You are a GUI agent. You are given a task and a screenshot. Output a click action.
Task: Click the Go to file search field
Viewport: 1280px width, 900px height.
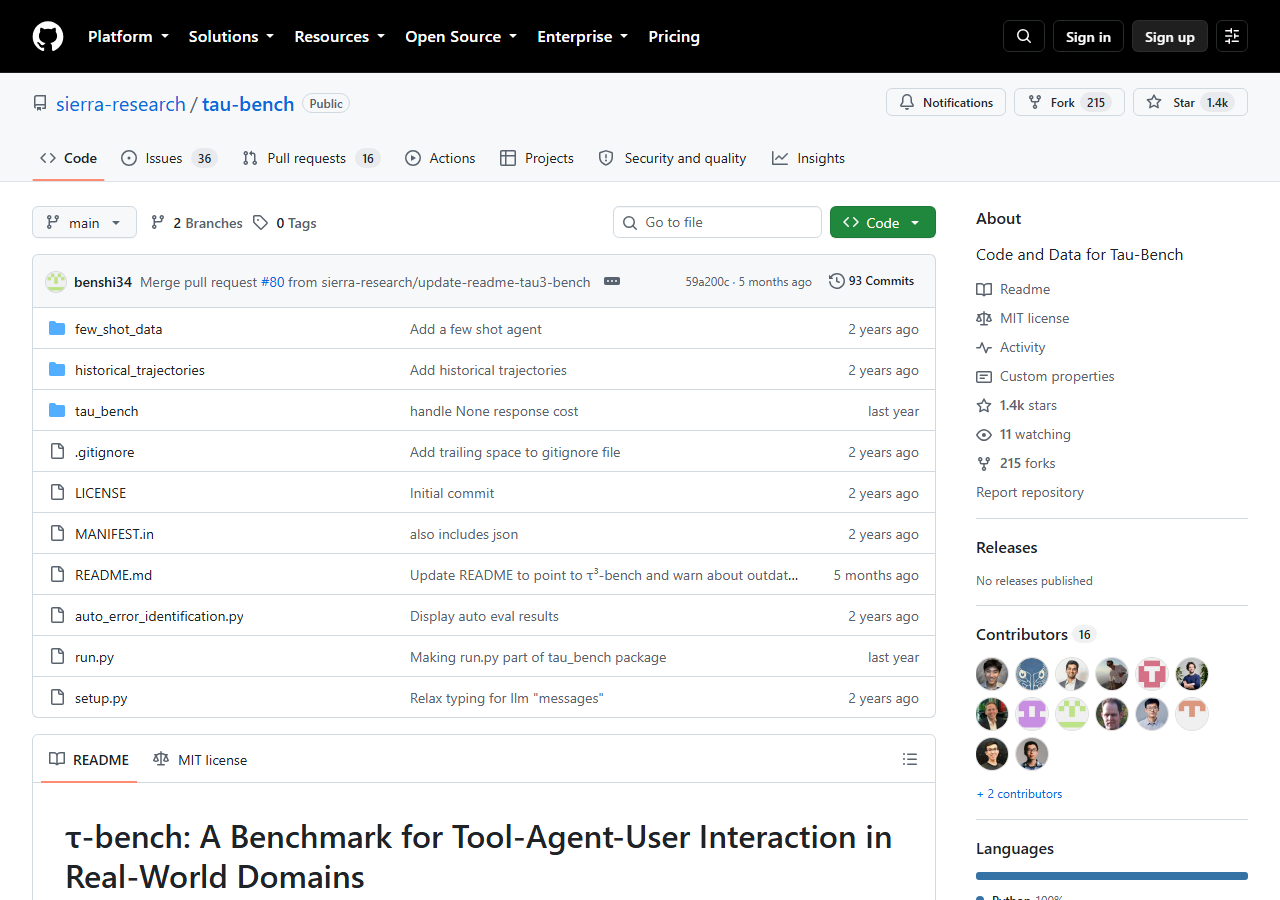click(x=717, y=222)
